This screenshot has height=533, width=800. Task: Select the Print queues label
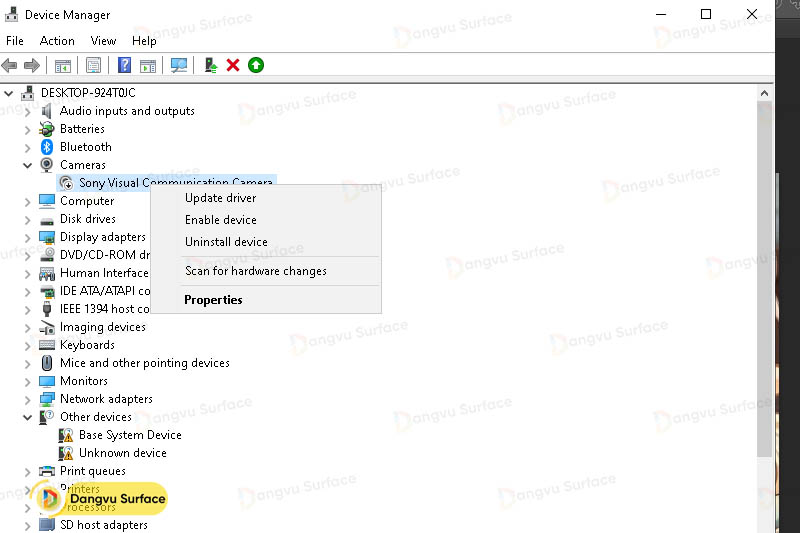[x=92, y=471]
